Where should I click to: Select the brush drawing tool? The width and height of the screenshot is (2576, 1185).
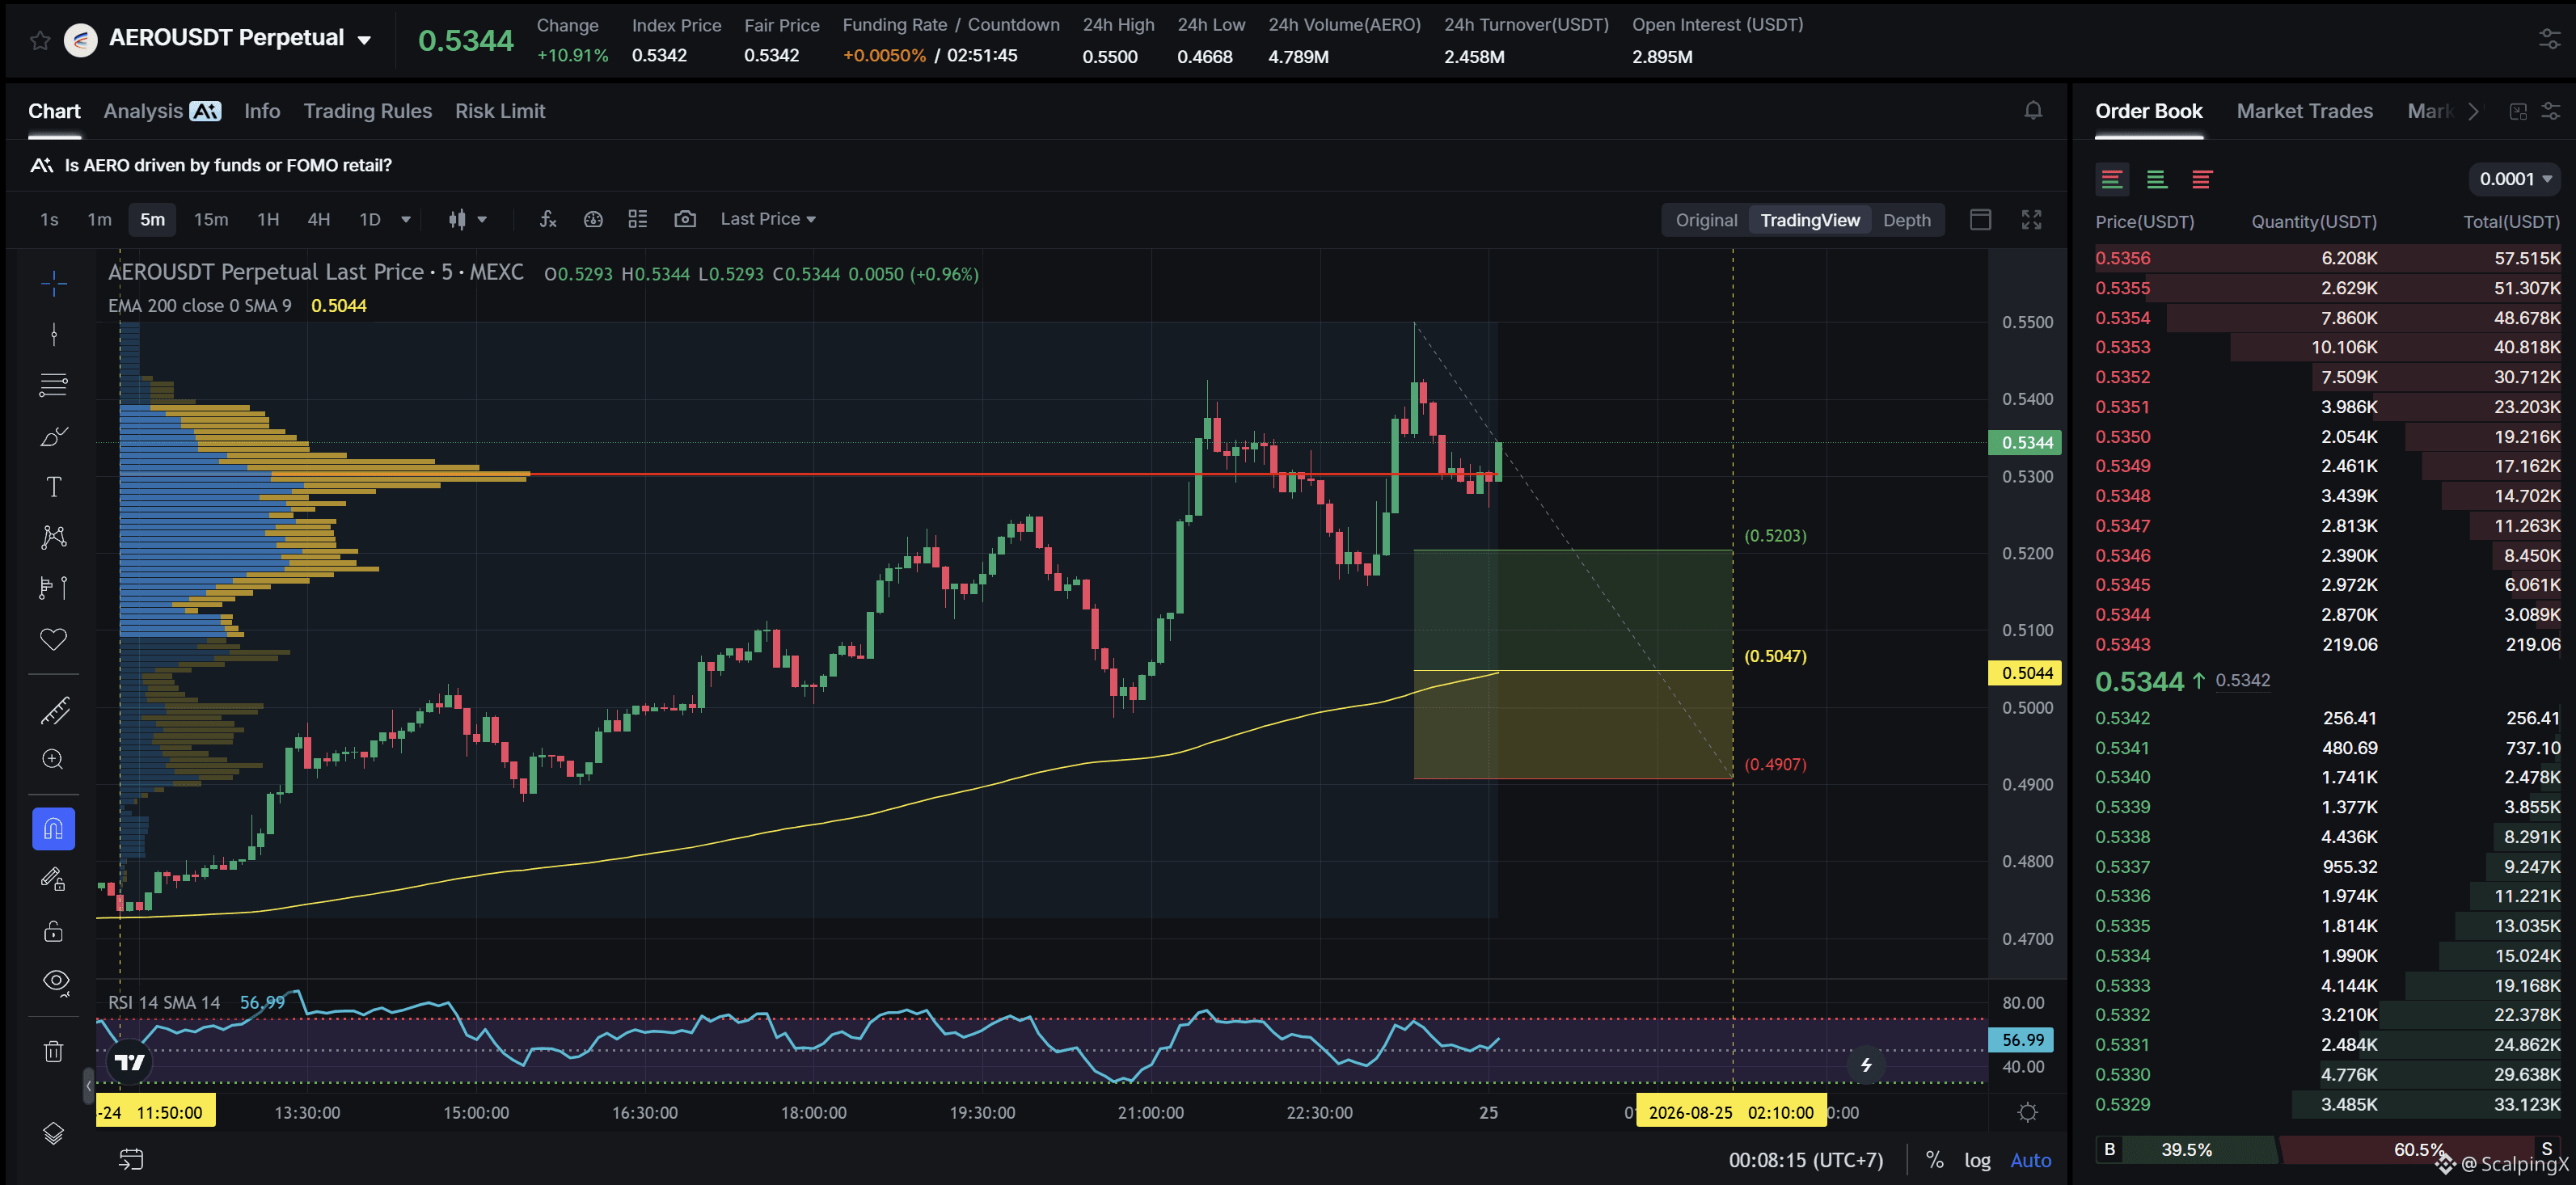click(x=54, y=436)
